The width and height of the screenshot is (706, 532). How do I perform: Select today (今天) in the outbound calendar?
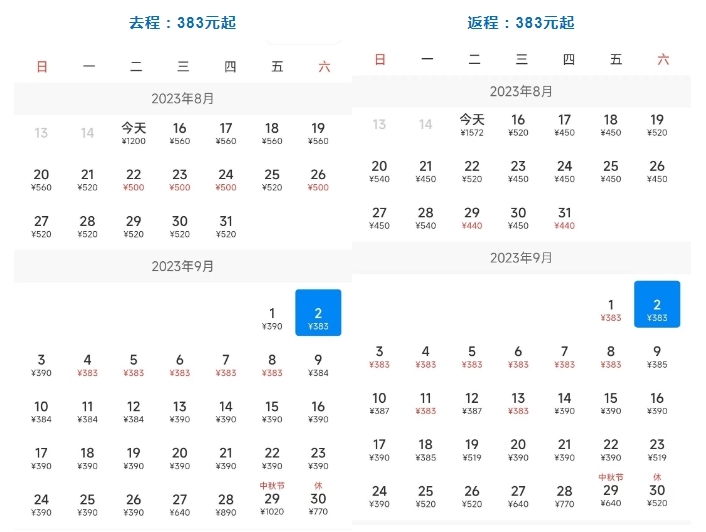point(134,133)
